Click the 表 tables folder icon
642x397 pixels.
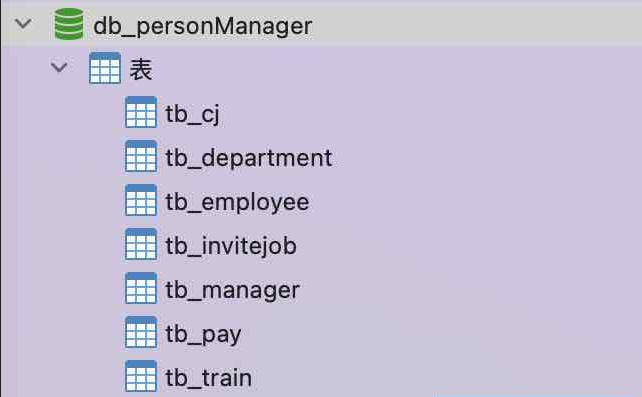pos(105,68)
